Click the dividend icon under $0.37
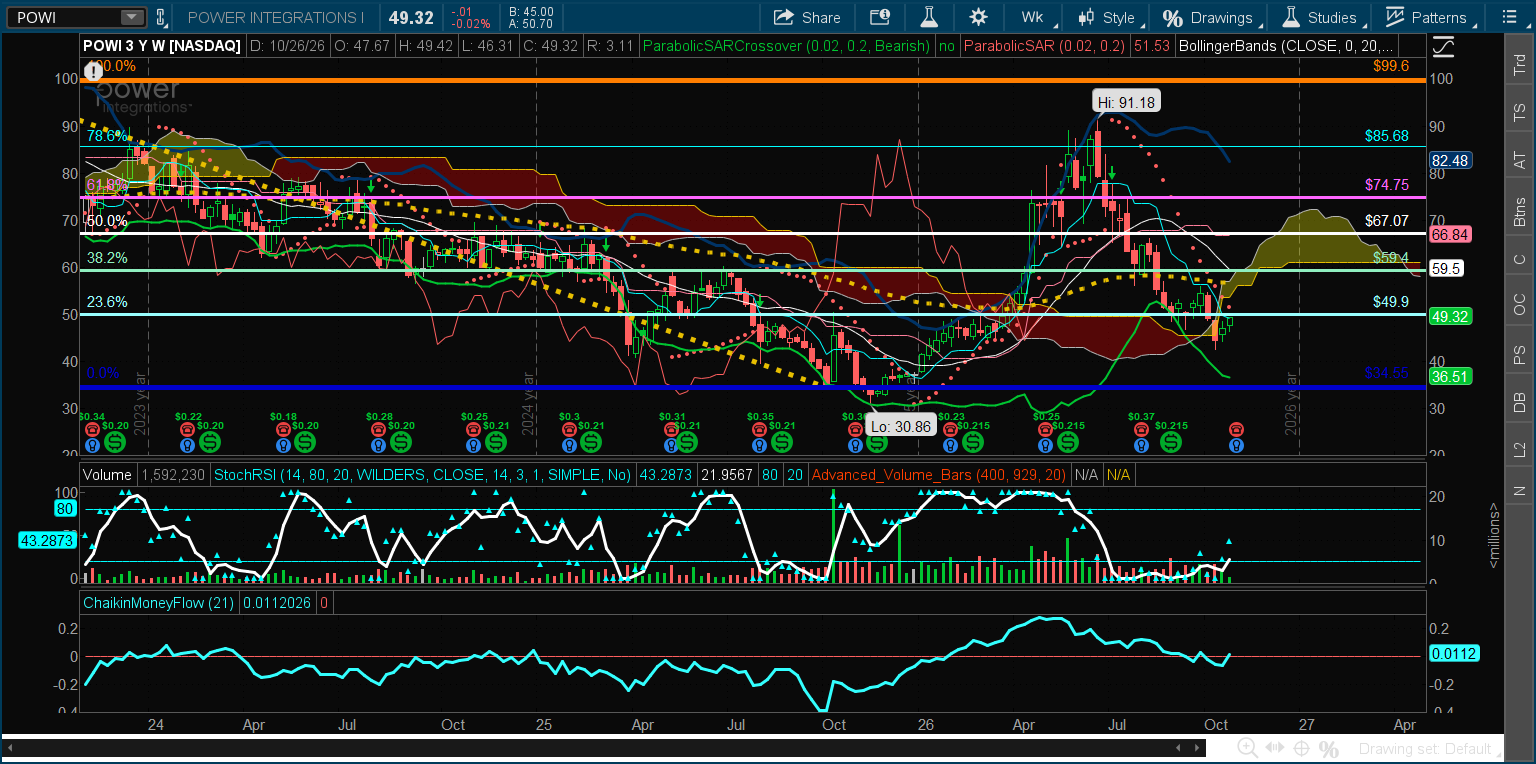 [1169, 441]
